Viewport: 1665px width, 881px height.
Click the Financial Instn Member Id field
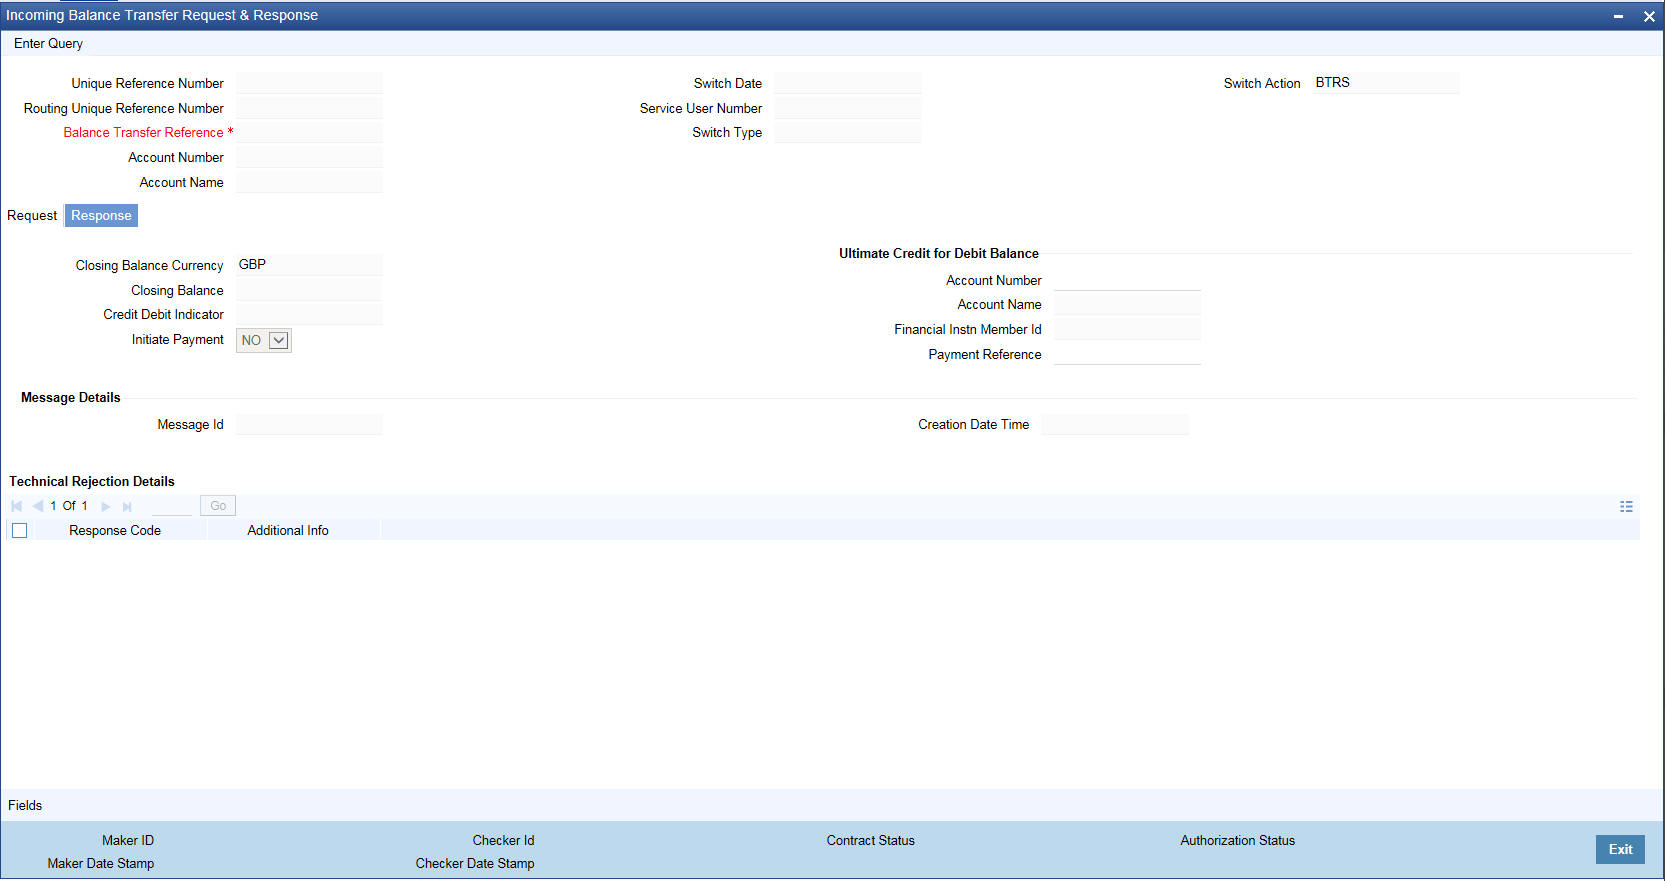[1127, 329]
